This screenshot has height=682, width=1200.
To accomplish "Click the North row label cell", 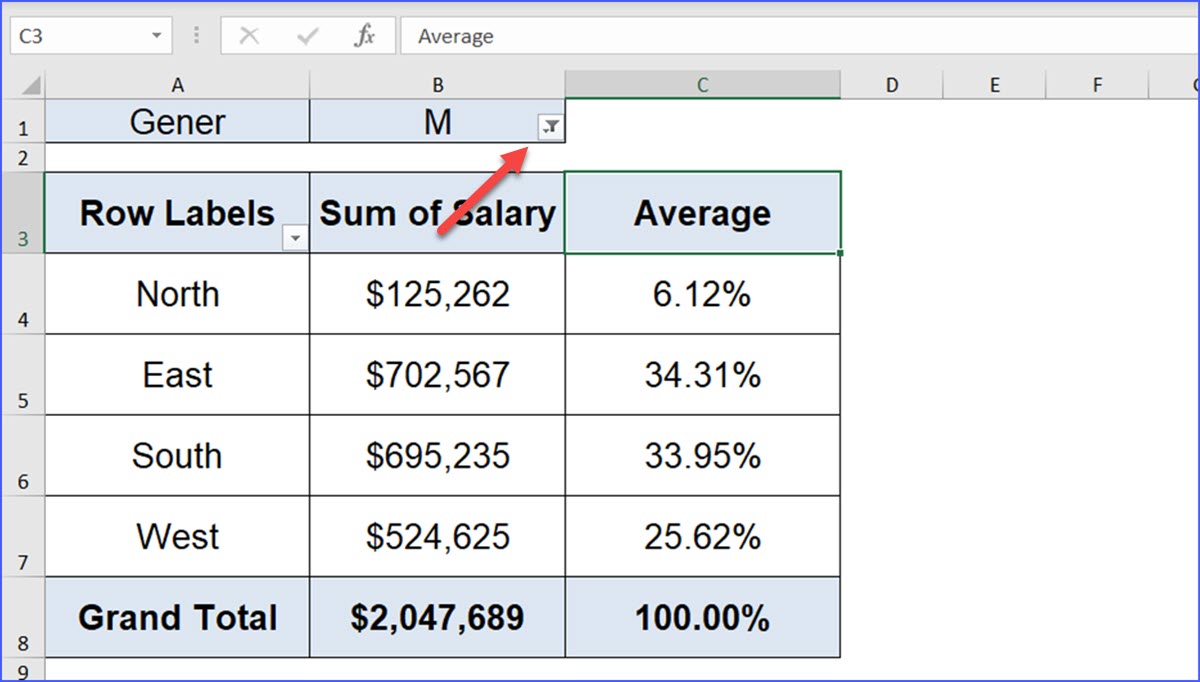I will click(177, 294).
